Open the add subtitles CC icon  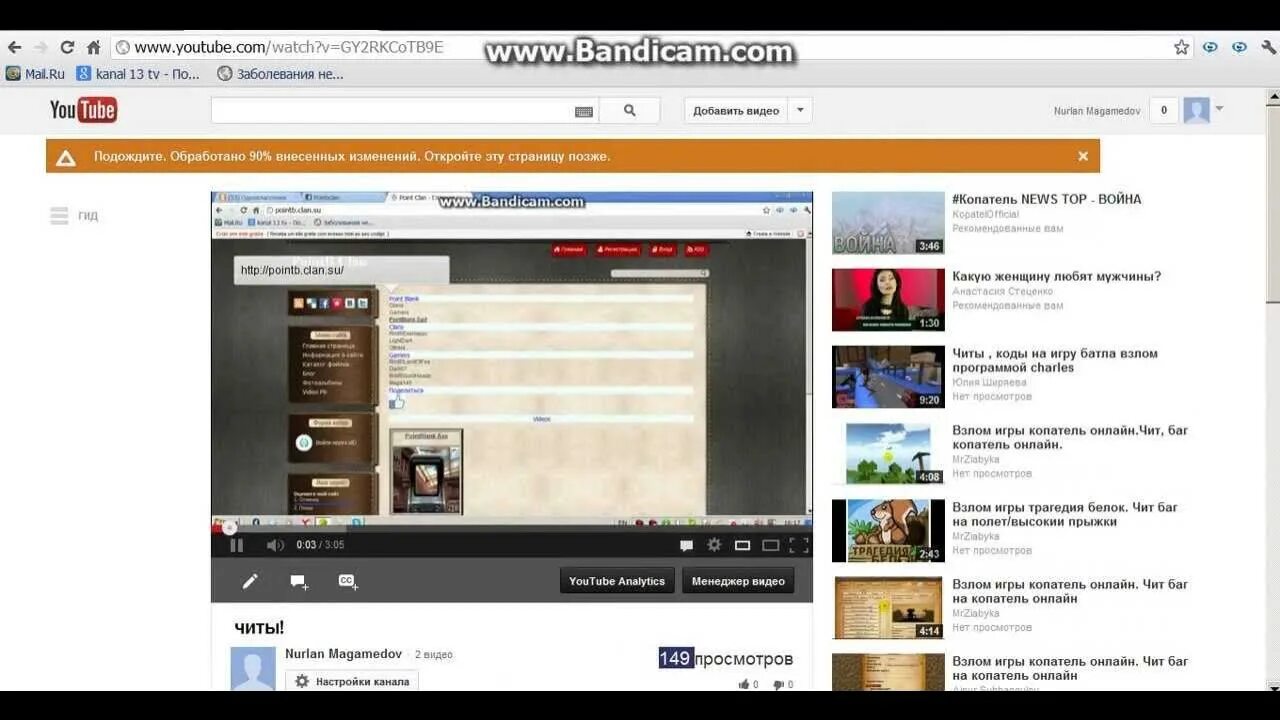[x=348, y=581]
